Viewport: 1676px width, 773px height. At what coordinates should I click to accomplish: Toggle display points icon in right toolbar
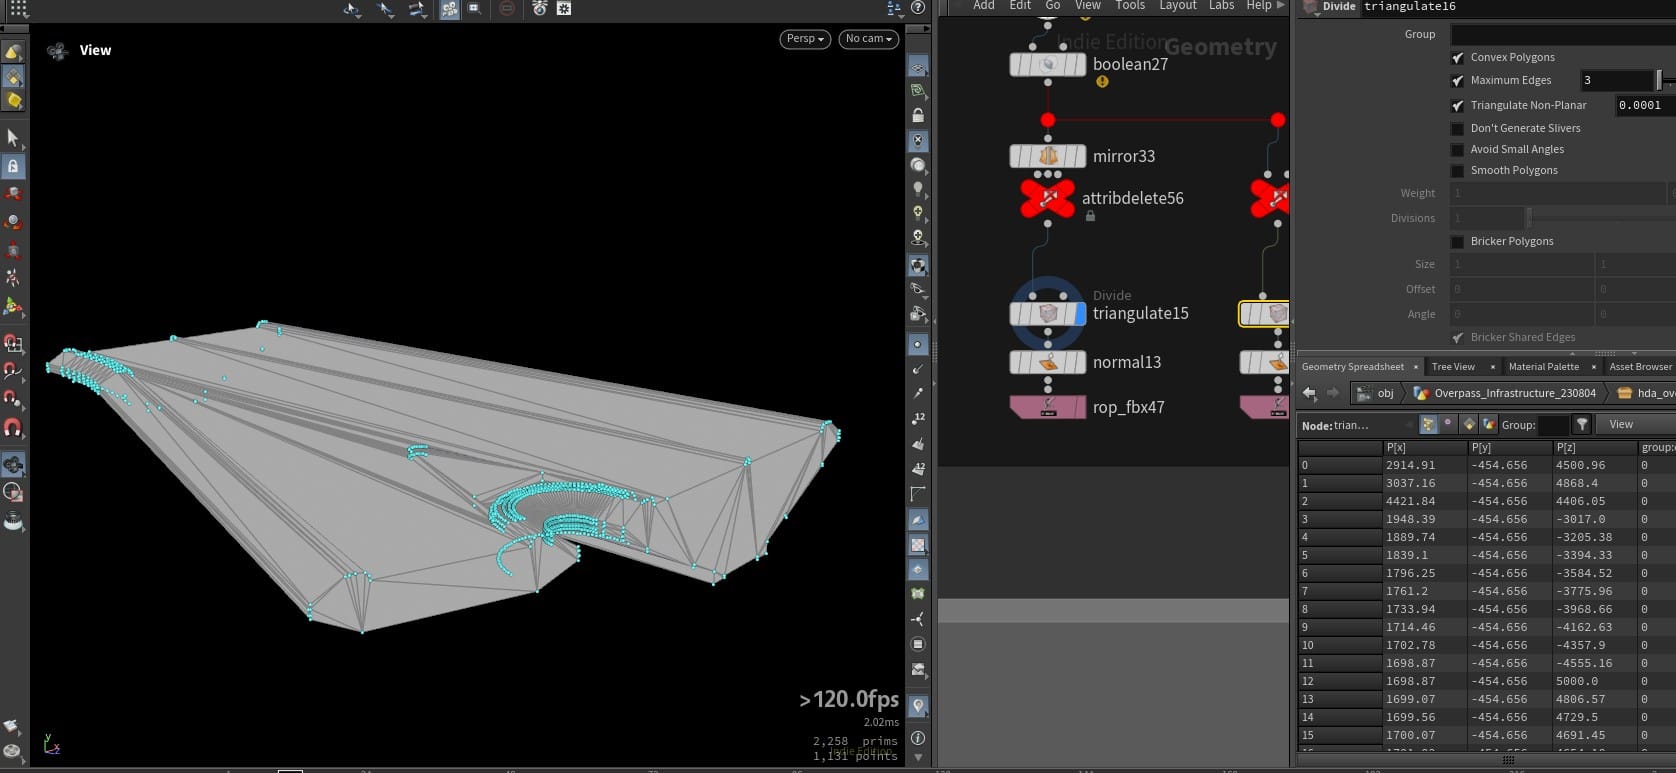tap(918, 344)
